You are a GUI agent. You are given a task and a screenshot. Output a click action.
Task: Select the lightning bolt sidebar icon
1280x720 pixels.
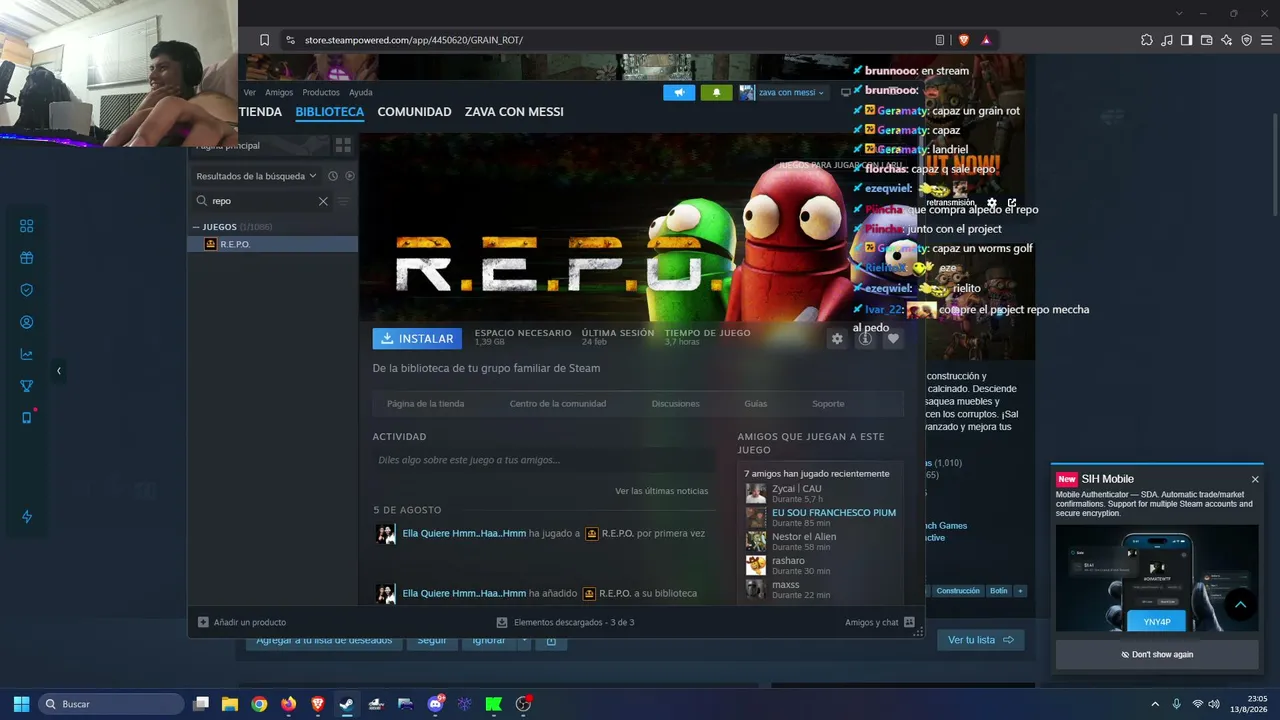click(27, 517)
